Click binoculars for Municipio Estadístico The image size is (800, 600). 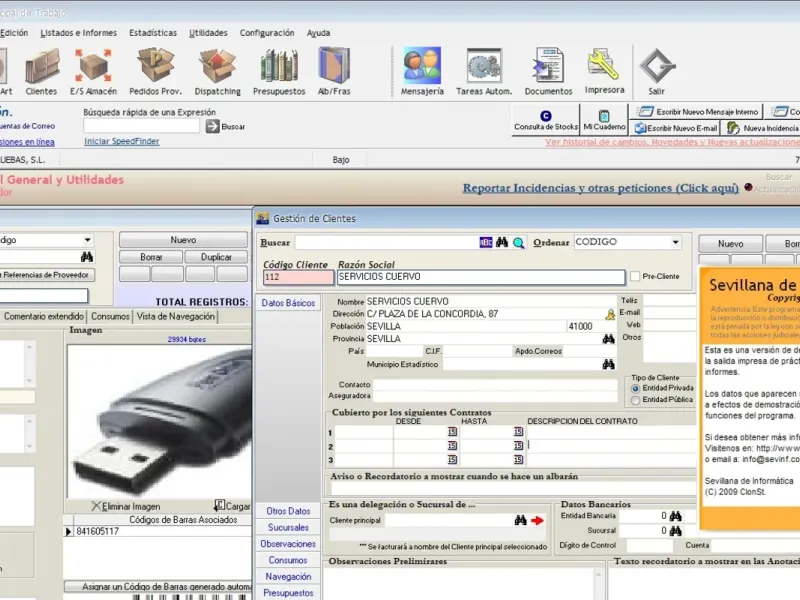(x=608, y=364)
